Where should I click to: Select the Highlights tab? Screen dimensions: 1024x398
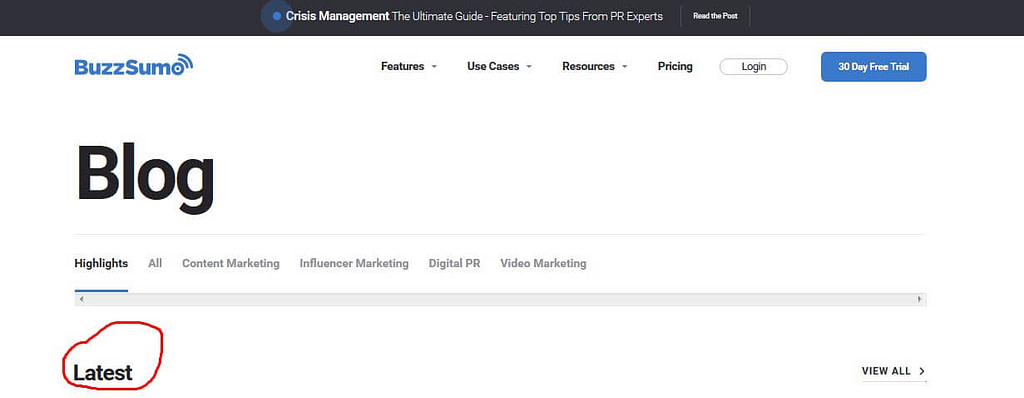coord(101,263)
